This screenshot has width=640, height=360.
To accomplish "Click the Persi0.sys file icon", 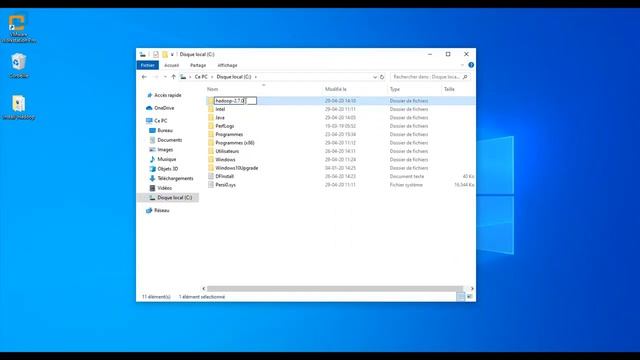I will click(211, 185).
